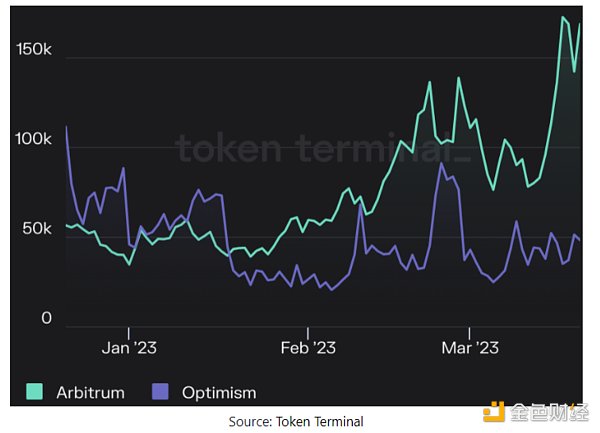Viewport: 600px width, 433px height.
Task: Select the 150k y-axis label
Action: (x=34, y=49)
